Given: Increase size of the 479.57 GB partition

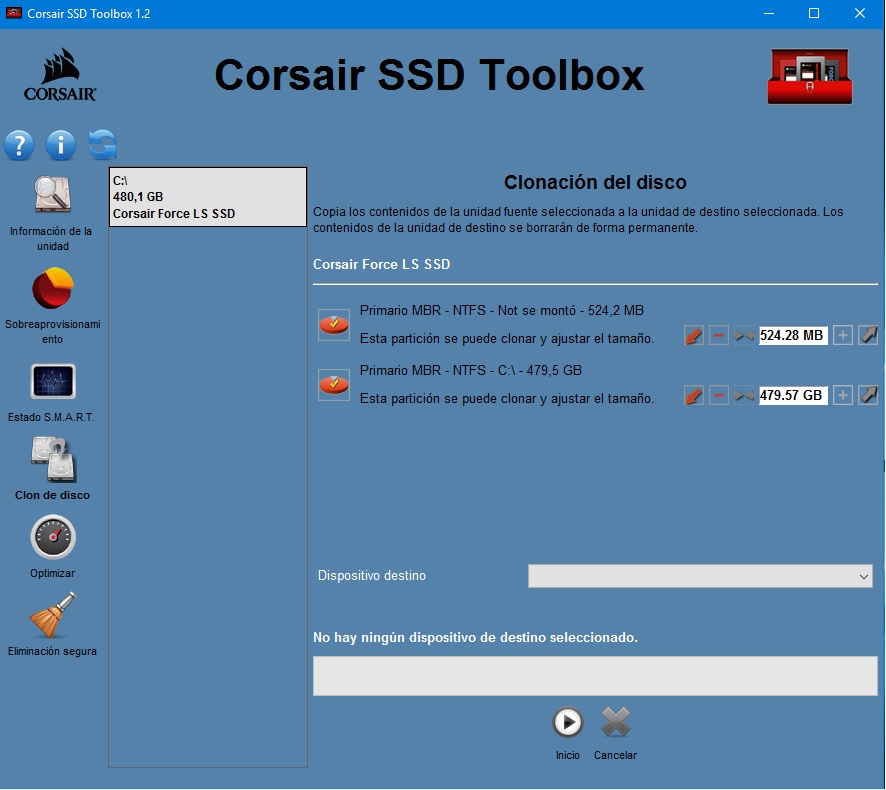Looking at the screenshot, I should (x=843, y=396).
